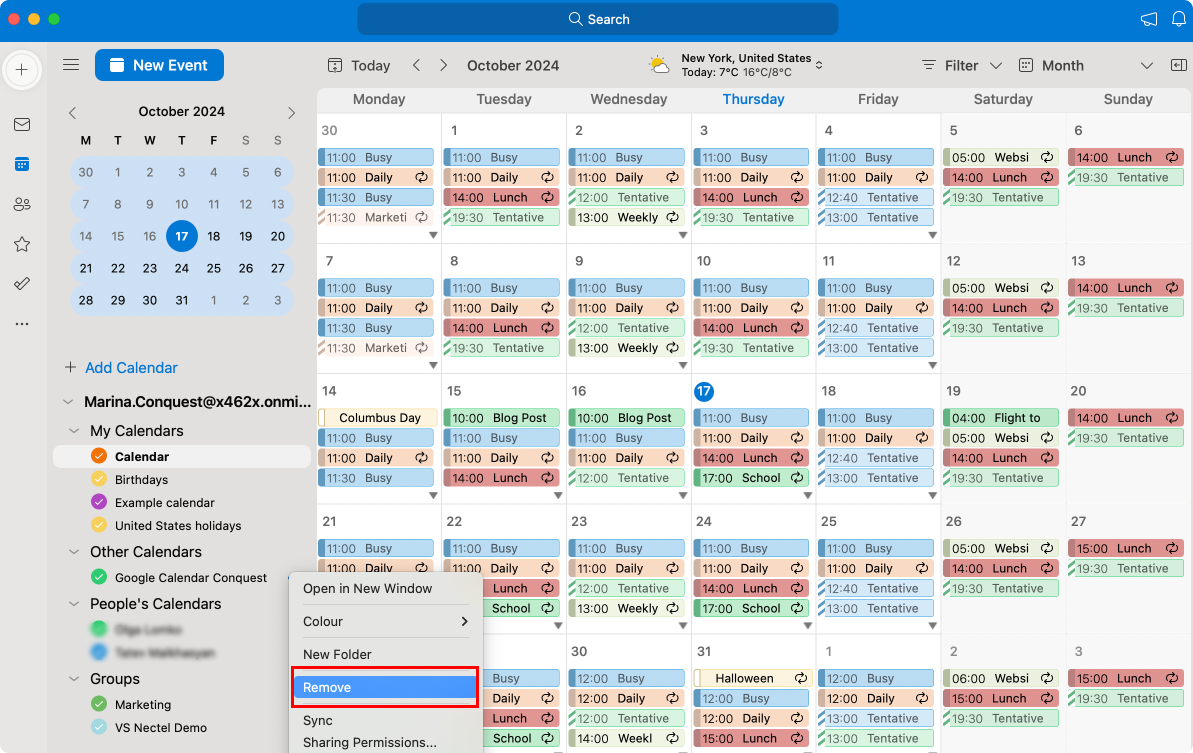The image size is (1193, 753).
Task: Open the Halloween event on October 31
Action: pos(752,678)
